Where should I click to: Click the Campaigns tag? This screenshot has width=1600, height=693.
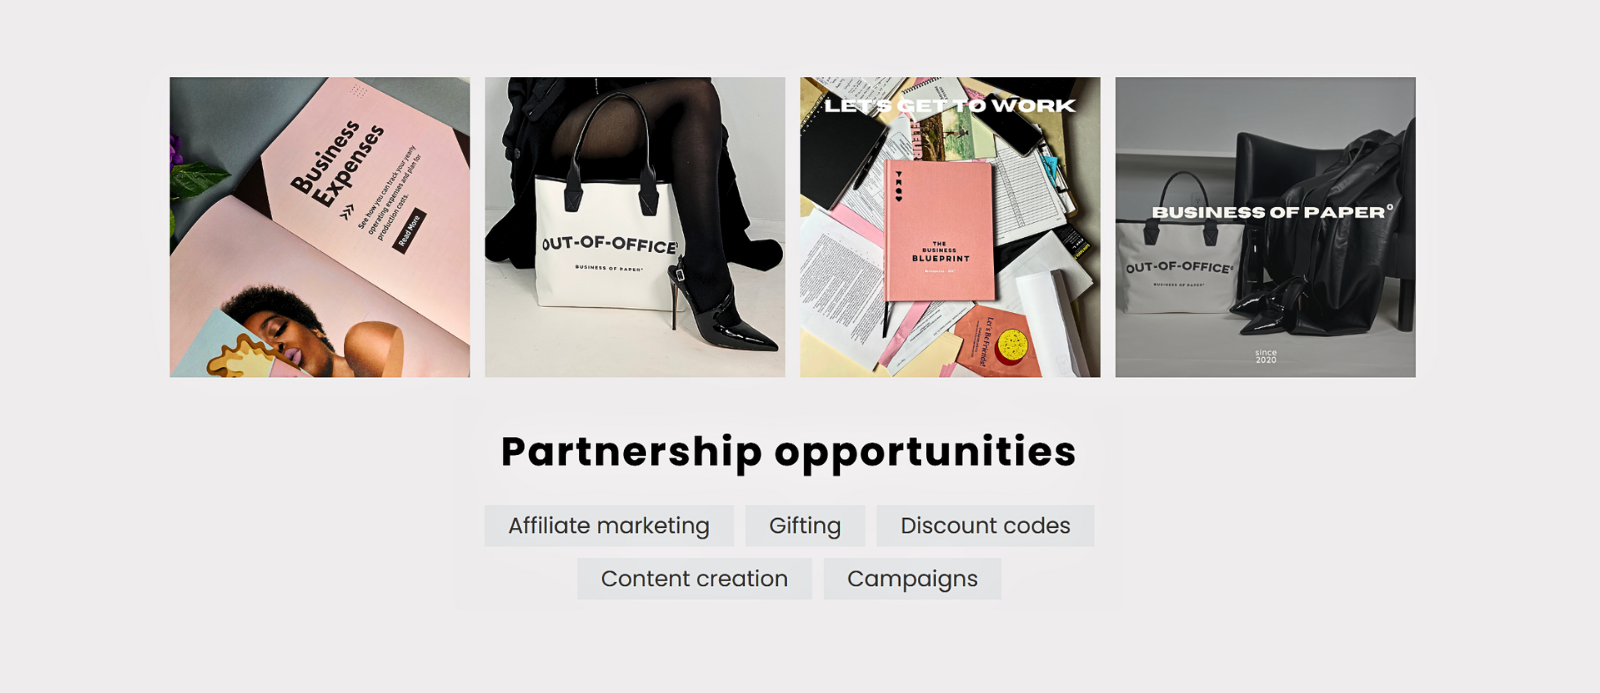(x=912, y=579)
